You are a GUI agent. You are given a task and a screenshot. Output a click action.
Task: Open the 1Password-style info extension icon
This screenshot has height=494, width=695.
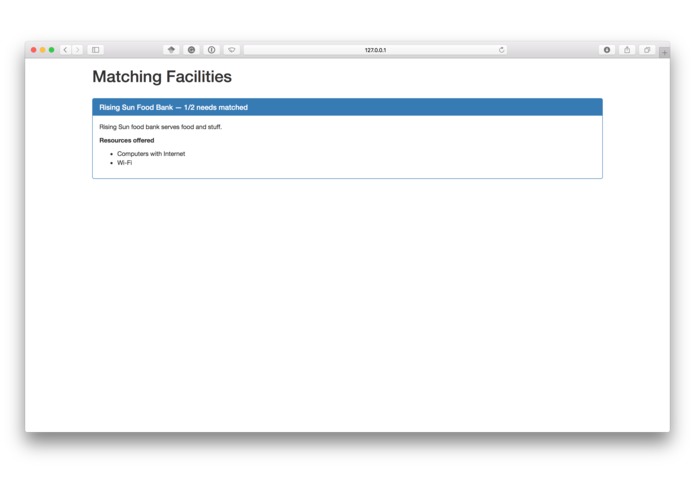tap(211, 50)
